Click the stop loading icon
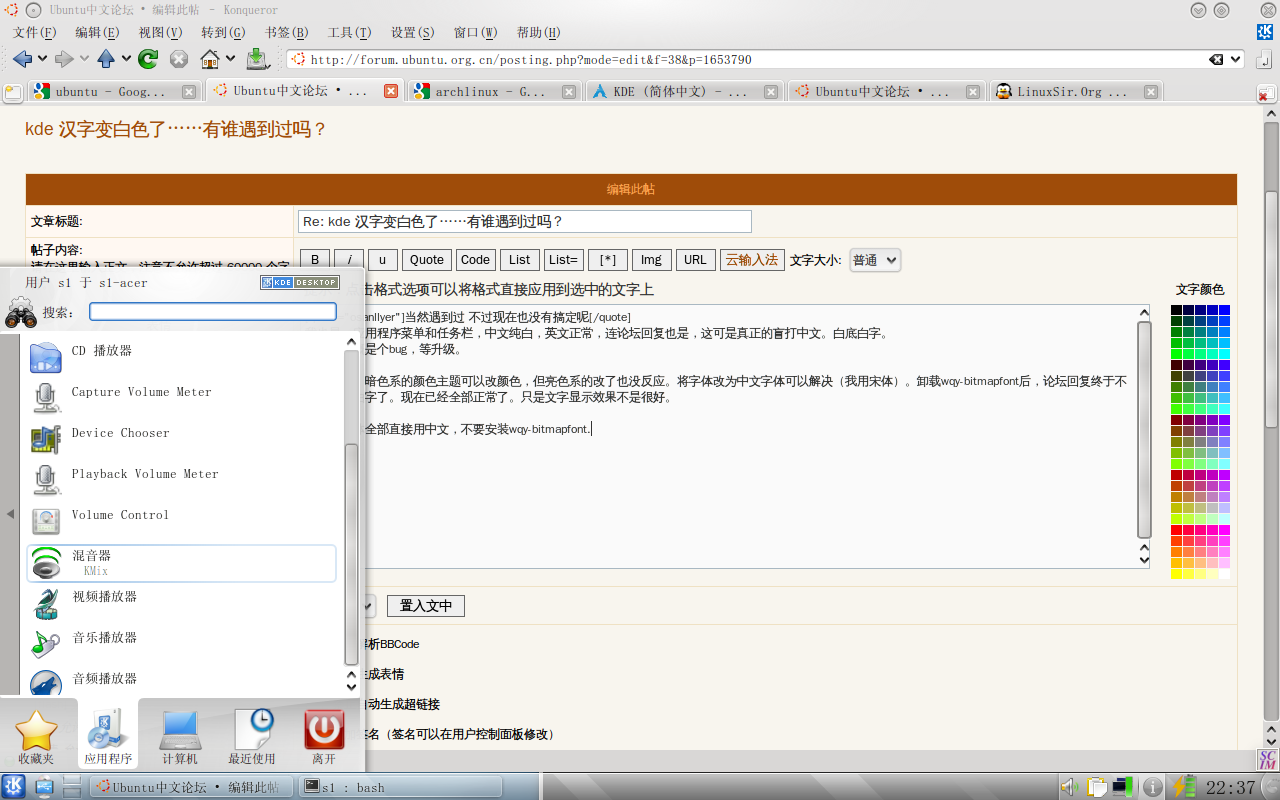Image resolution: width=1280 pixels, height=800 pixels. tap(179, 59)
